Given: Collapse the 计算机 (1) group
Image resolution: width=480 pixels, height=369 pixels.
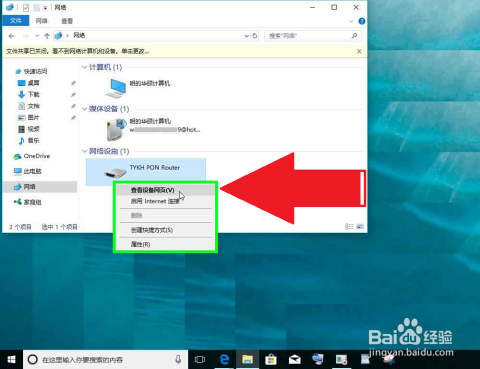Looking at the screenshot, I should coord(84,67).
